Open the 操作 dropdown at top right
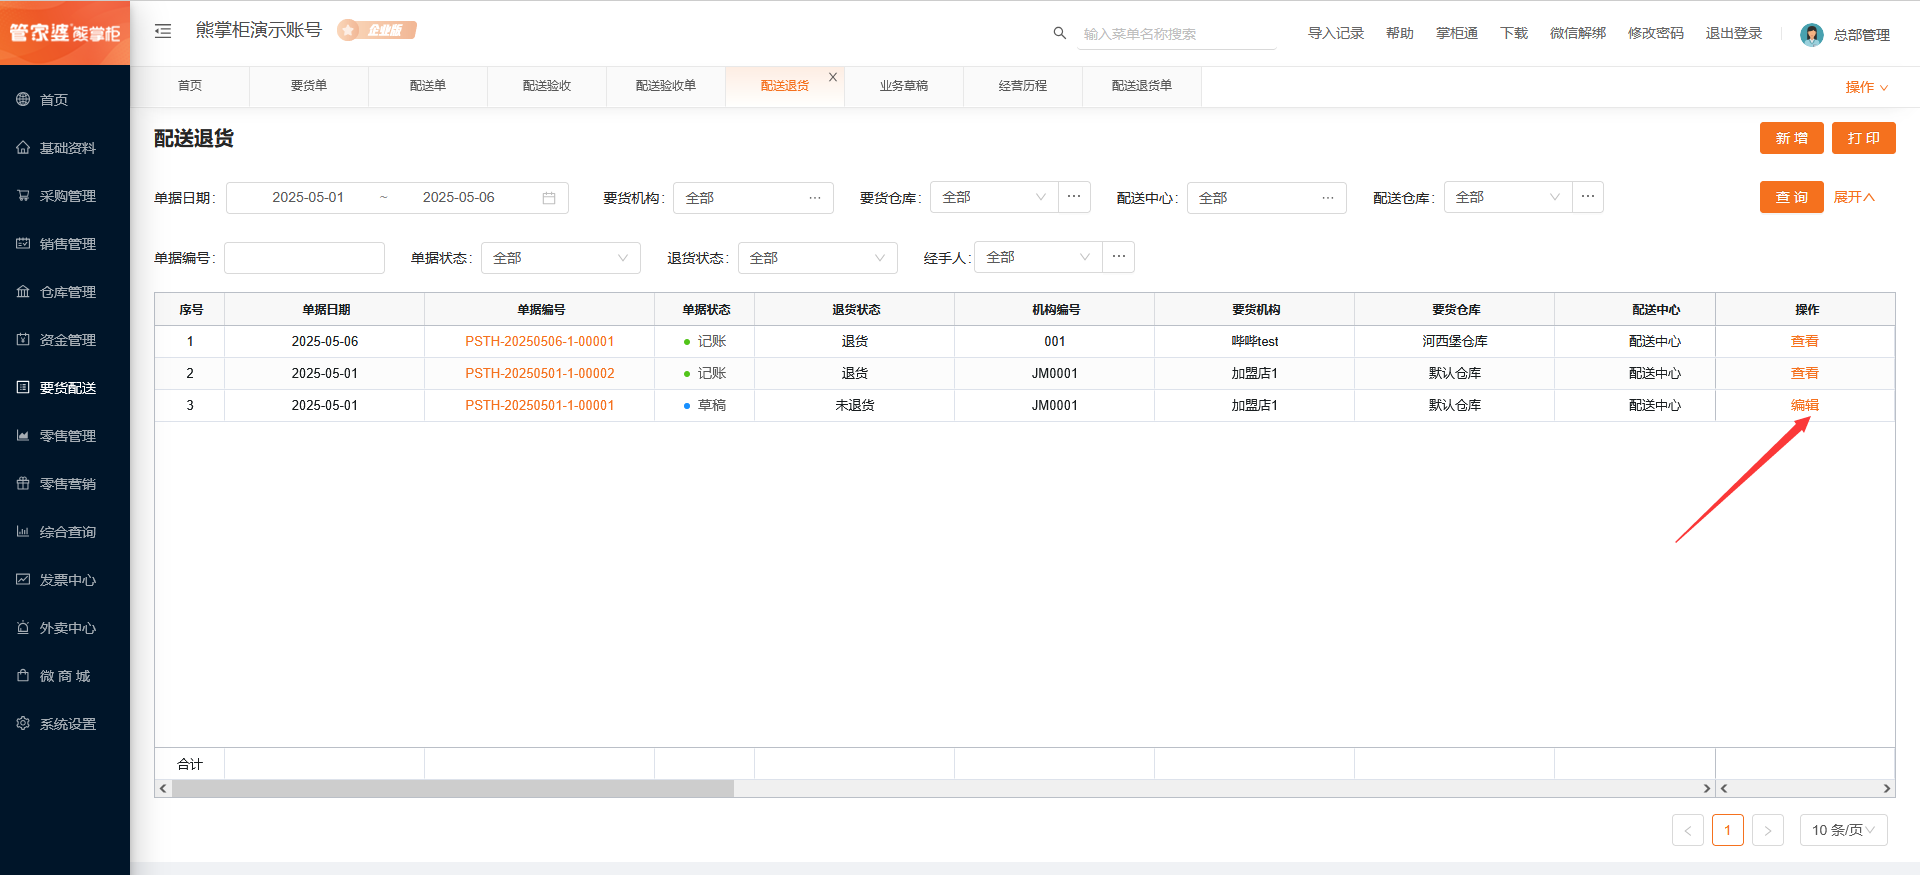Viewport: 1920px width, 875px height. click(1866, 88)
